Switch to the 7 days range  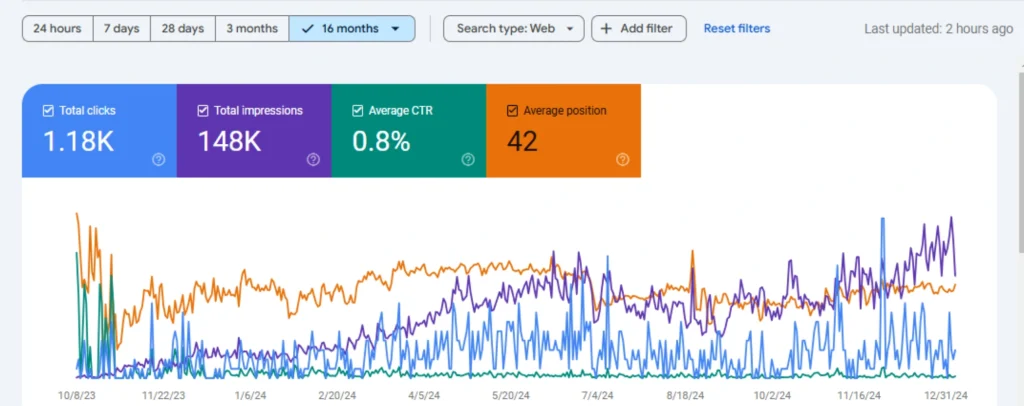tap(121, 29)
